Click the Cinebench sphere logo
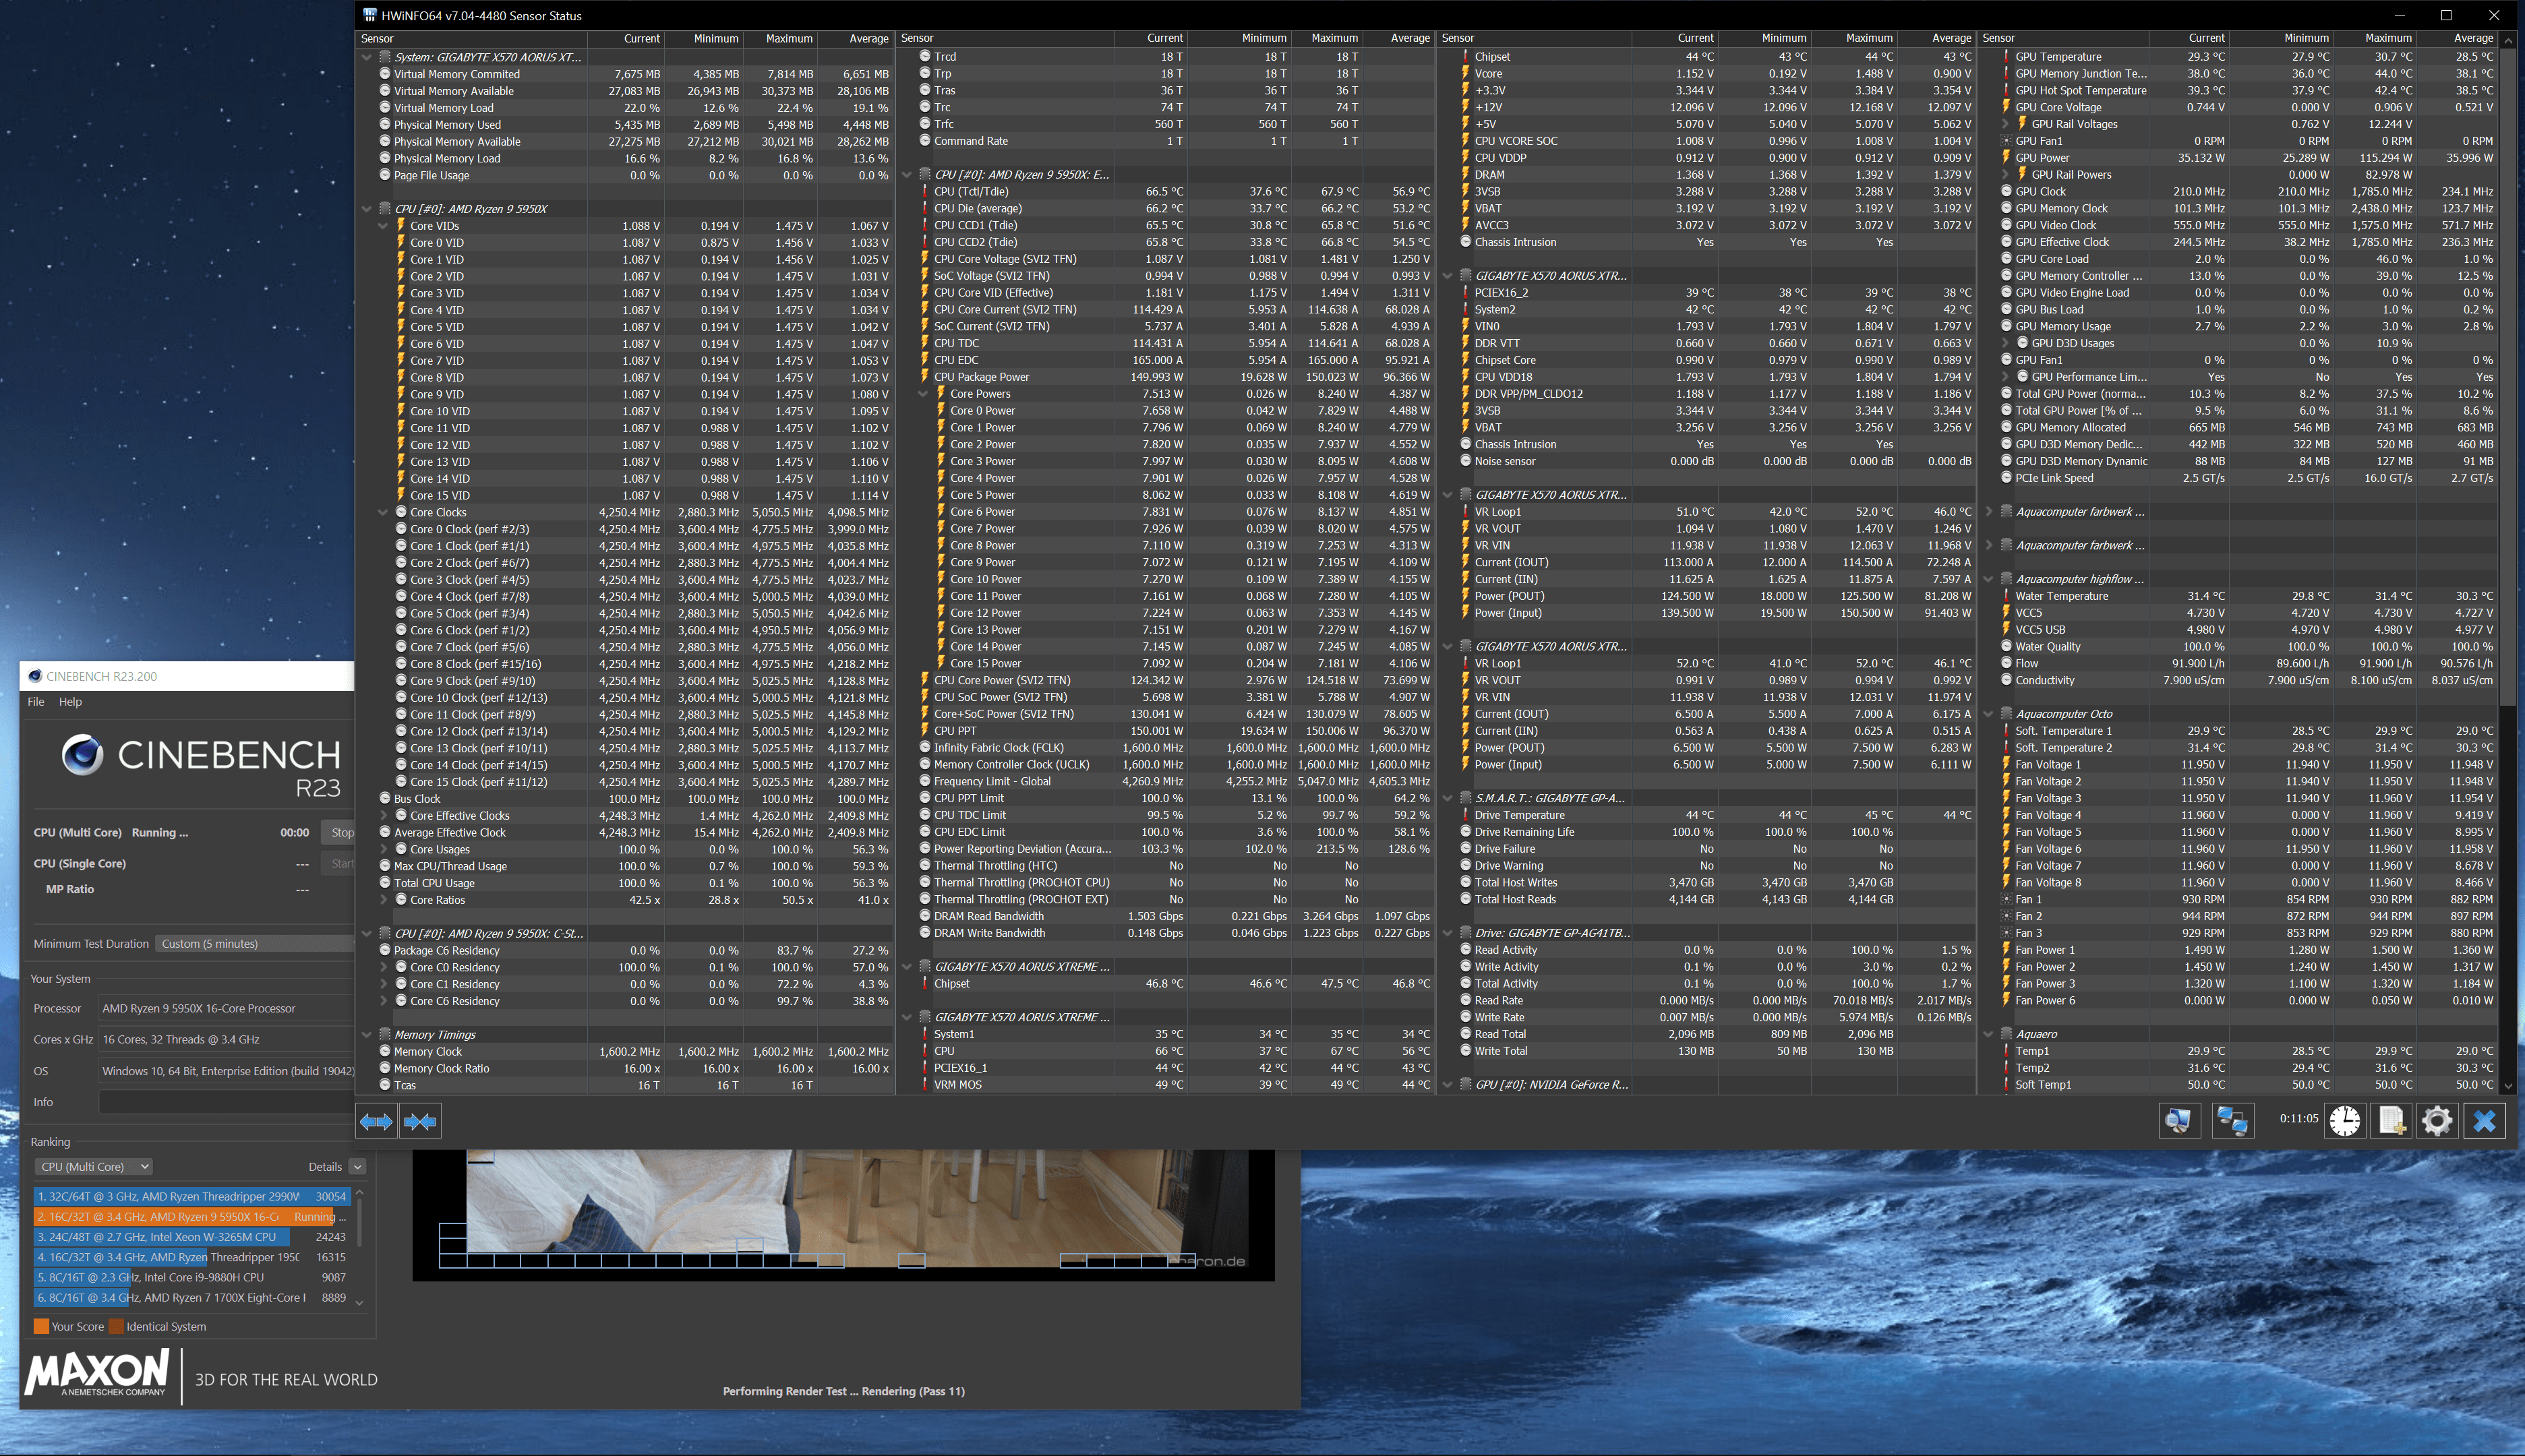 point(82,755)
